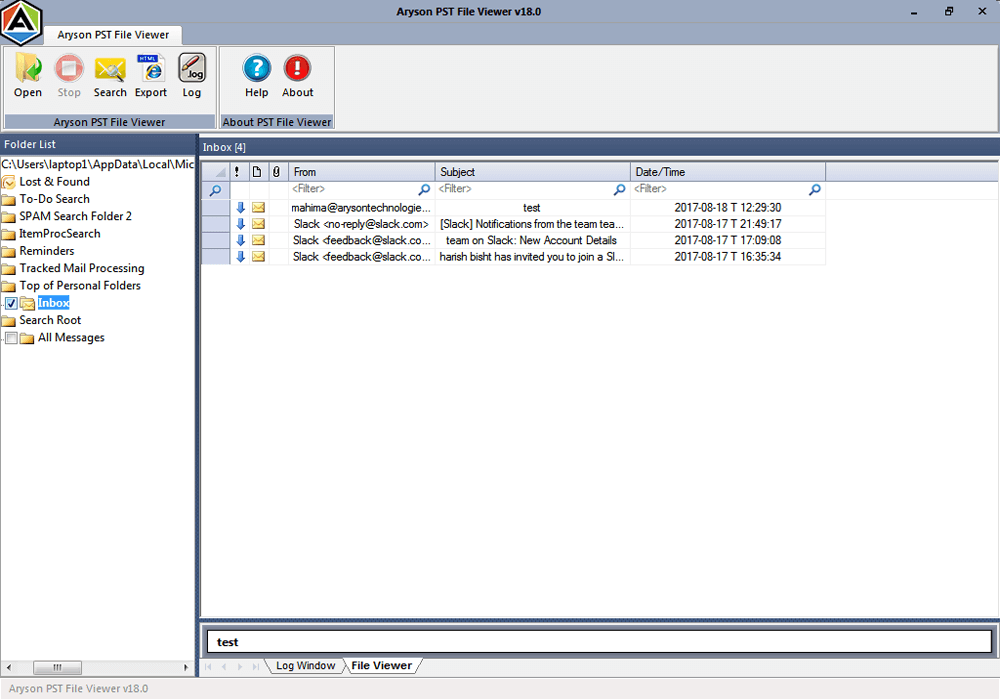
Task: Click the From filter magnifier icon
Action: tap(424, 189)
